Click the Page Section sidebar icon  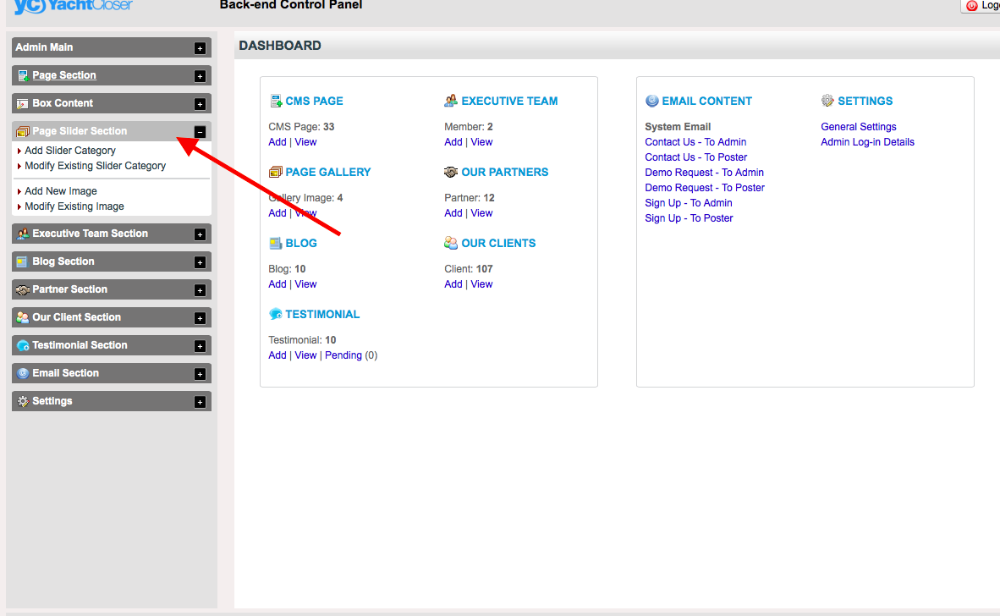tap(23, 76)
